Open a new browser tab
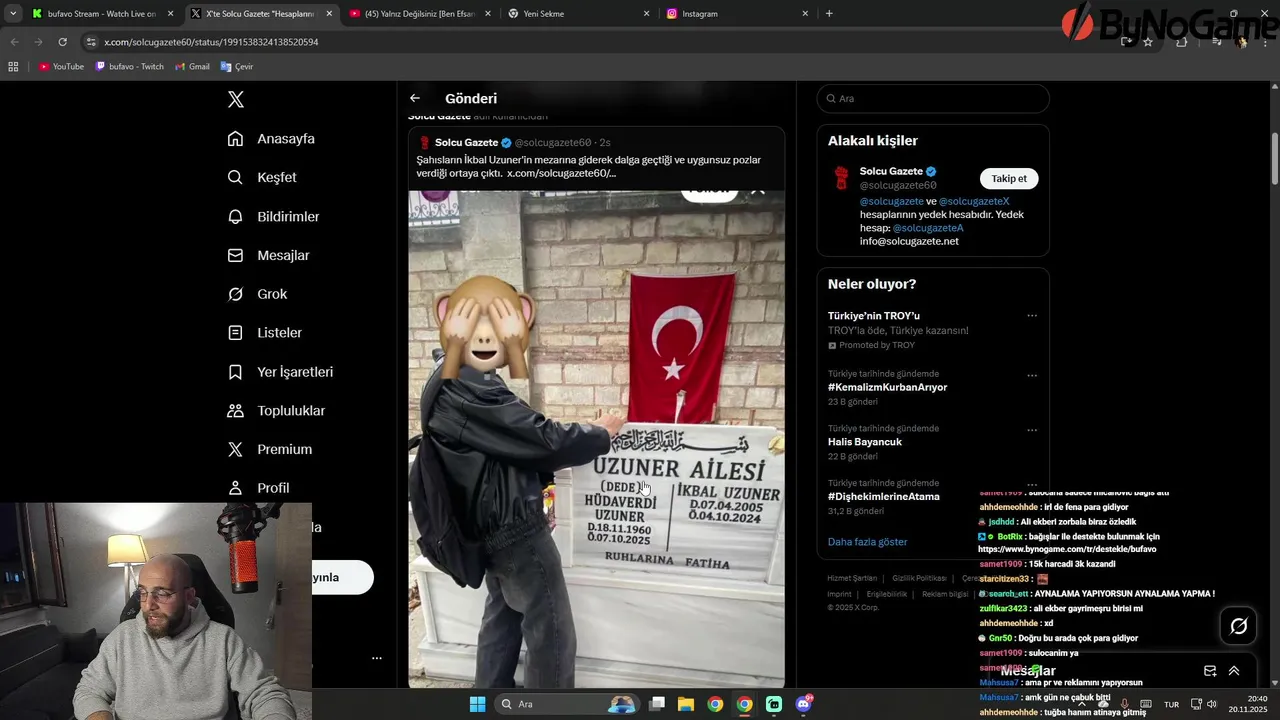Image resolution: width=1280 pixels, height=720 pixels. click(x=829, y=14)
